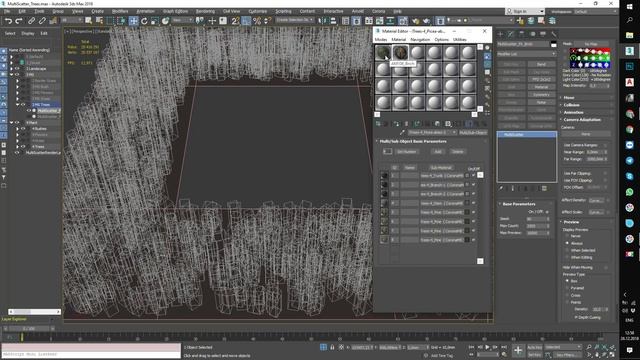Toggle On/Off checkbox for sub-material 1

(473, 176)
